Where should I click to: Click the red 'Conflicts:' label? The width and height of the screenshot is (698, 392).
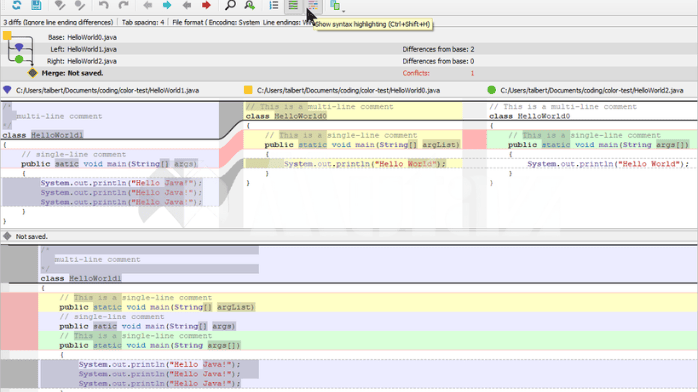416,73
